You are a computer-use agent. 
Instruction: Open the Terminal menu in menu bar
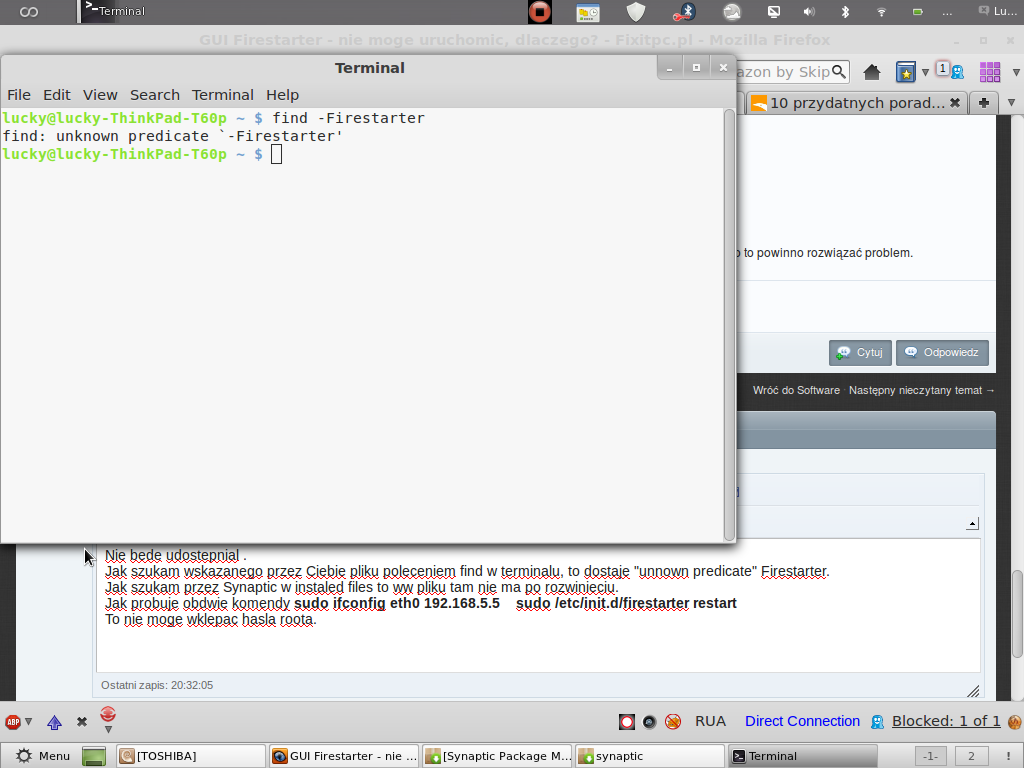click(223, 95)
